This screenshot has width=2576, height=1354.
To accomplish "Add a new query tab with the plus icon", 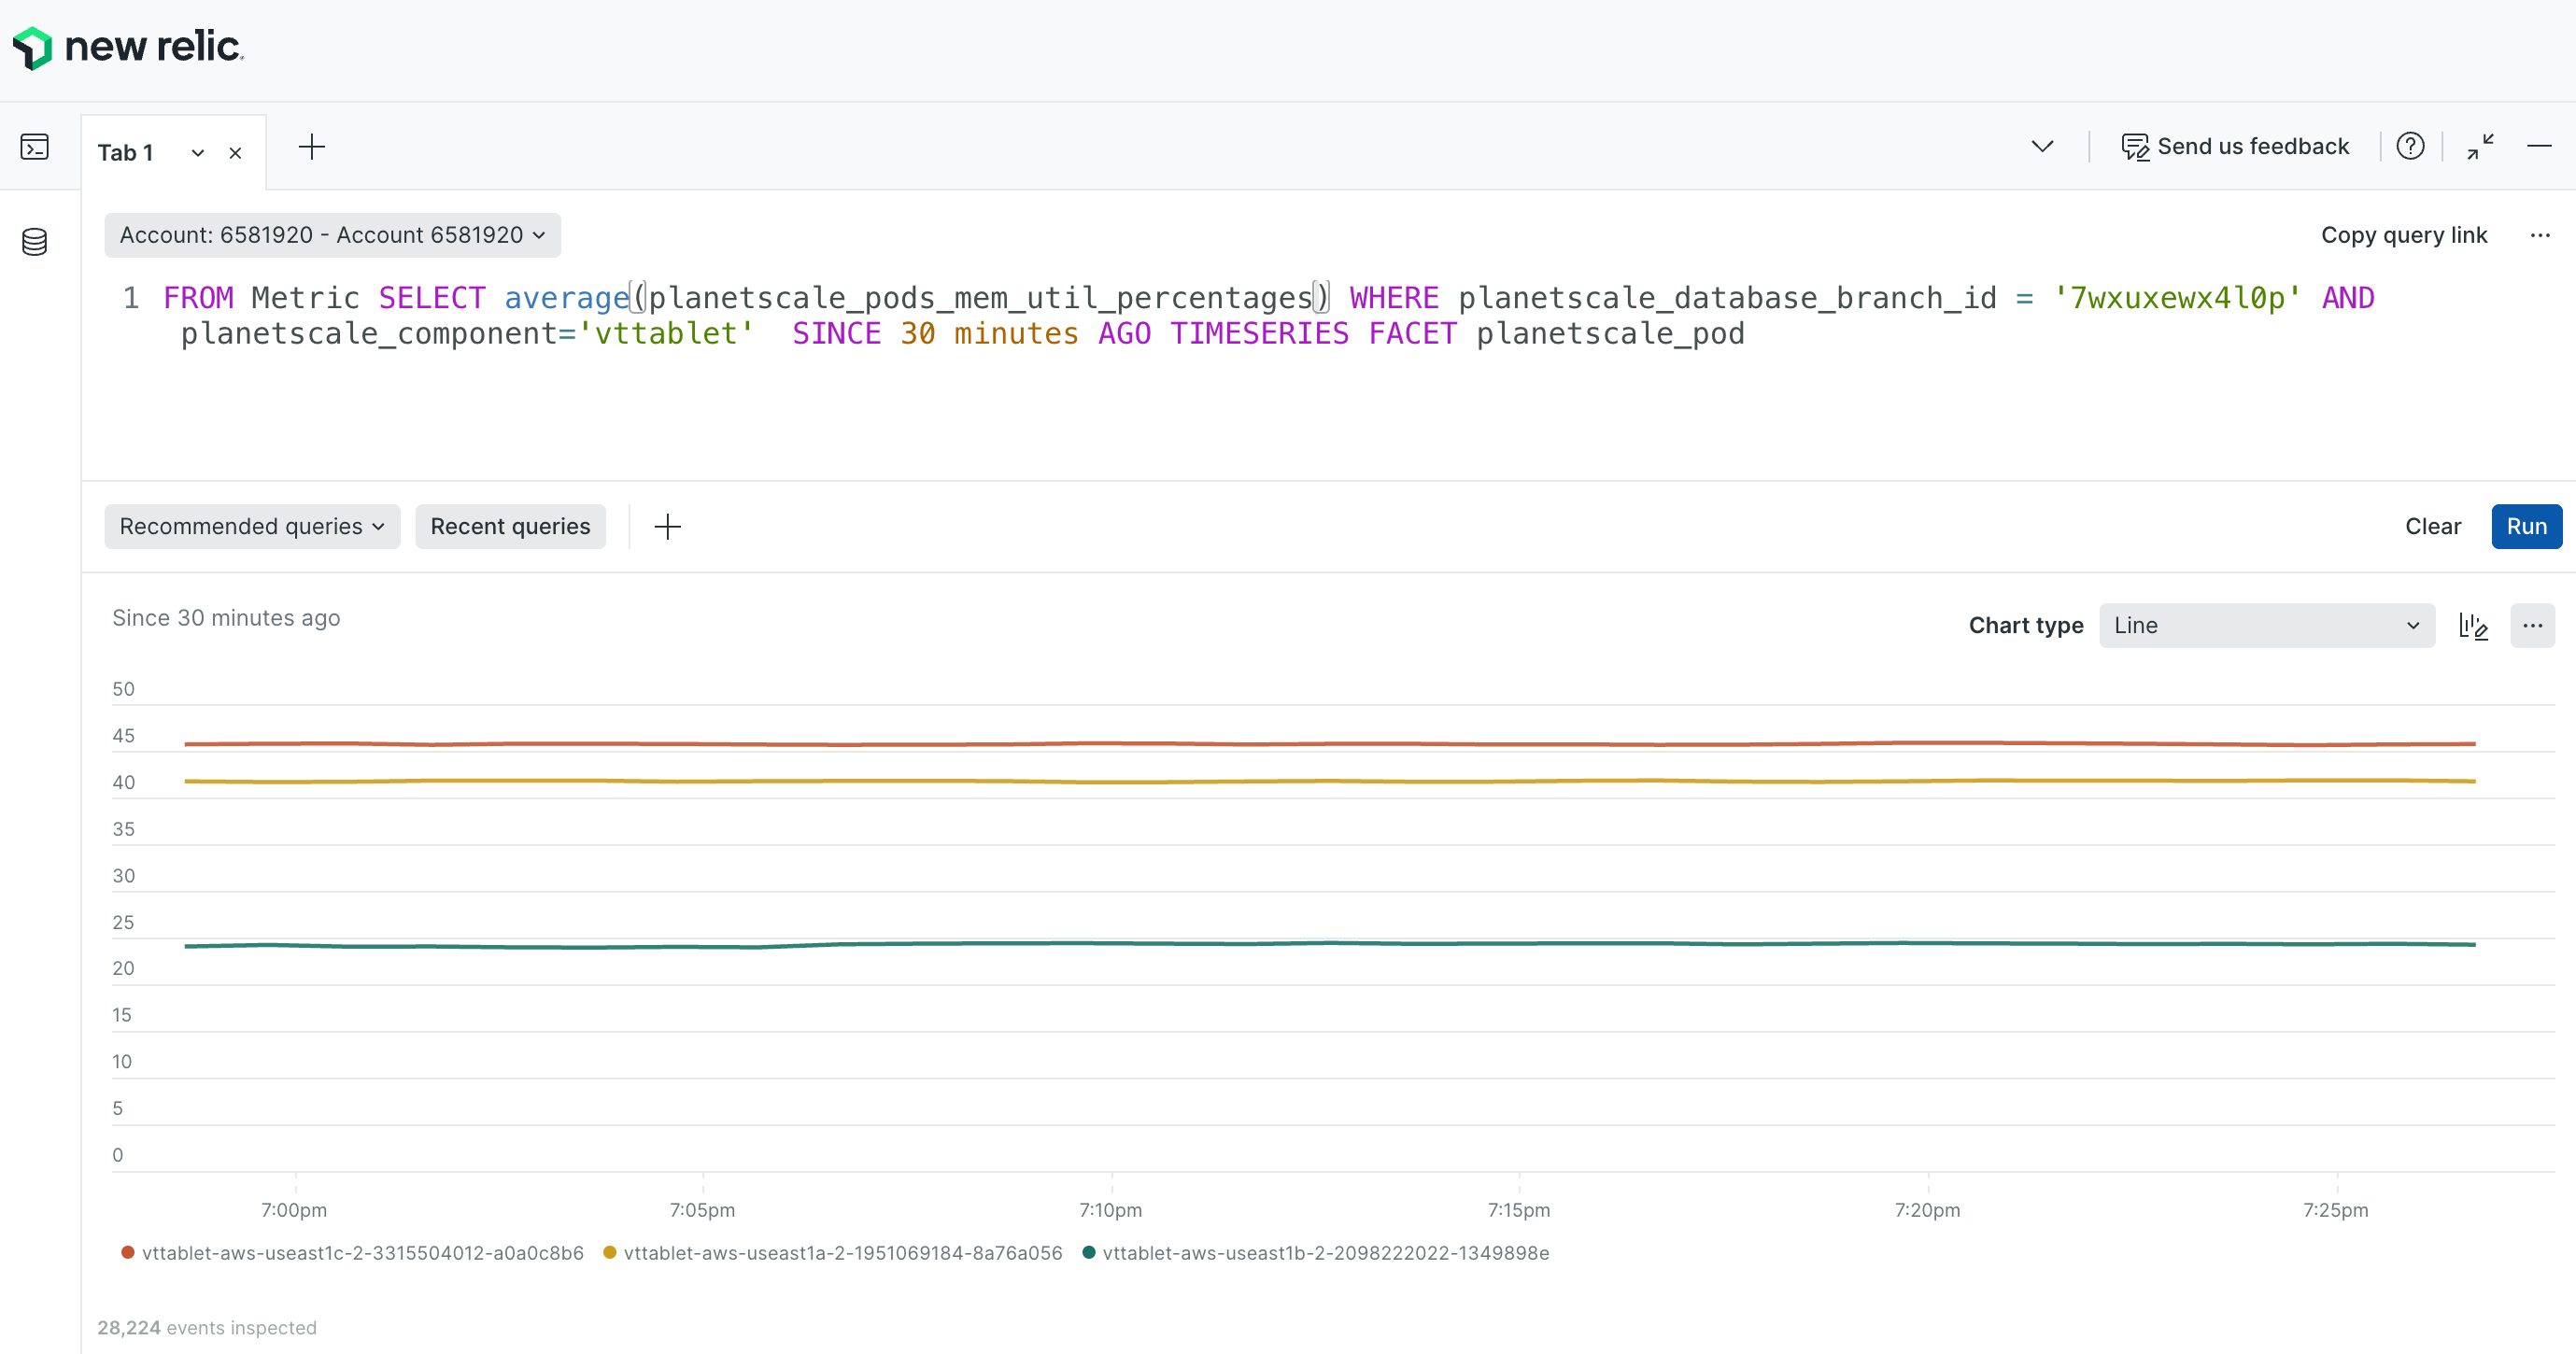I will pyautogui.click(x=311, y=146).
